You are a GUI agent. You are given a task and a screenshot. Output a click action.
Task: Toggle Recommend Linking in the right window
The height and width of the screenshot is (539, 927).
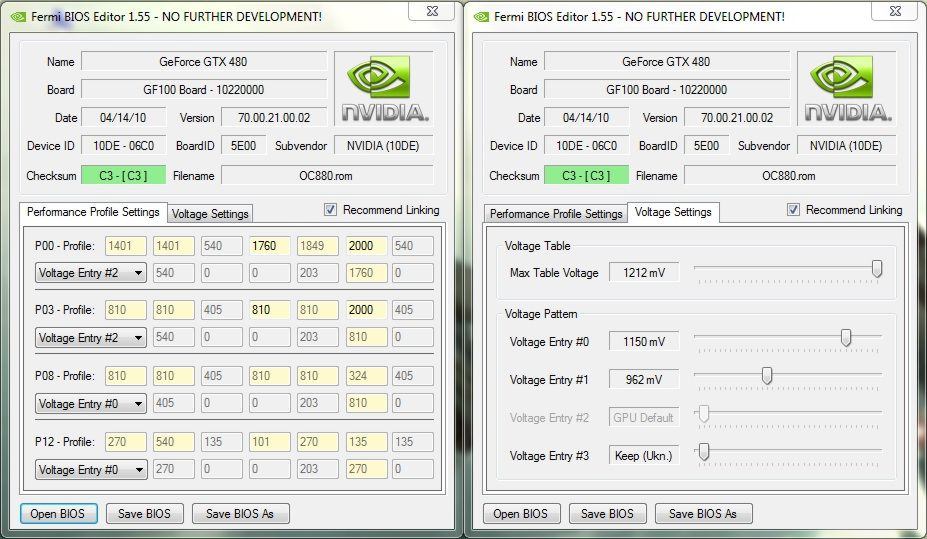tap(793, 210)
